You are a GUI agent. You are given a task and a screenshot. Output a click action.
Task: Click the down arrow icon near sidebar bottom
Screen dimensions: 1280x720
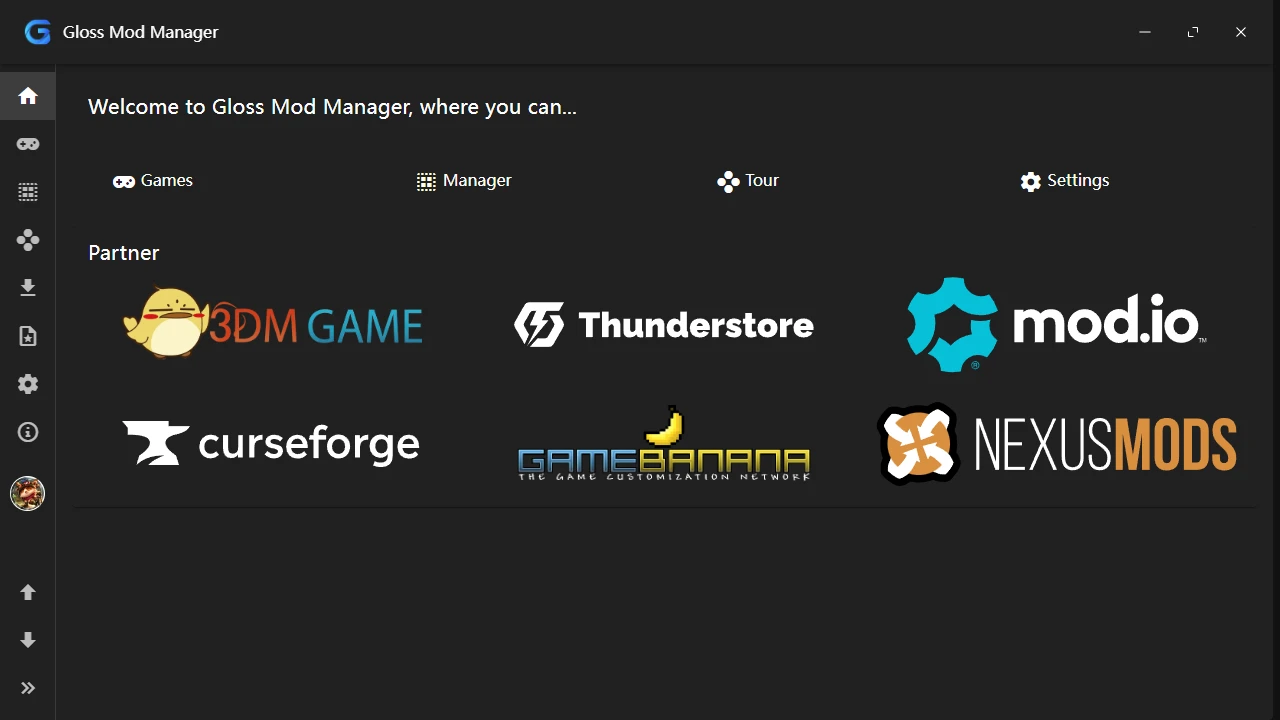coord(28,640)
